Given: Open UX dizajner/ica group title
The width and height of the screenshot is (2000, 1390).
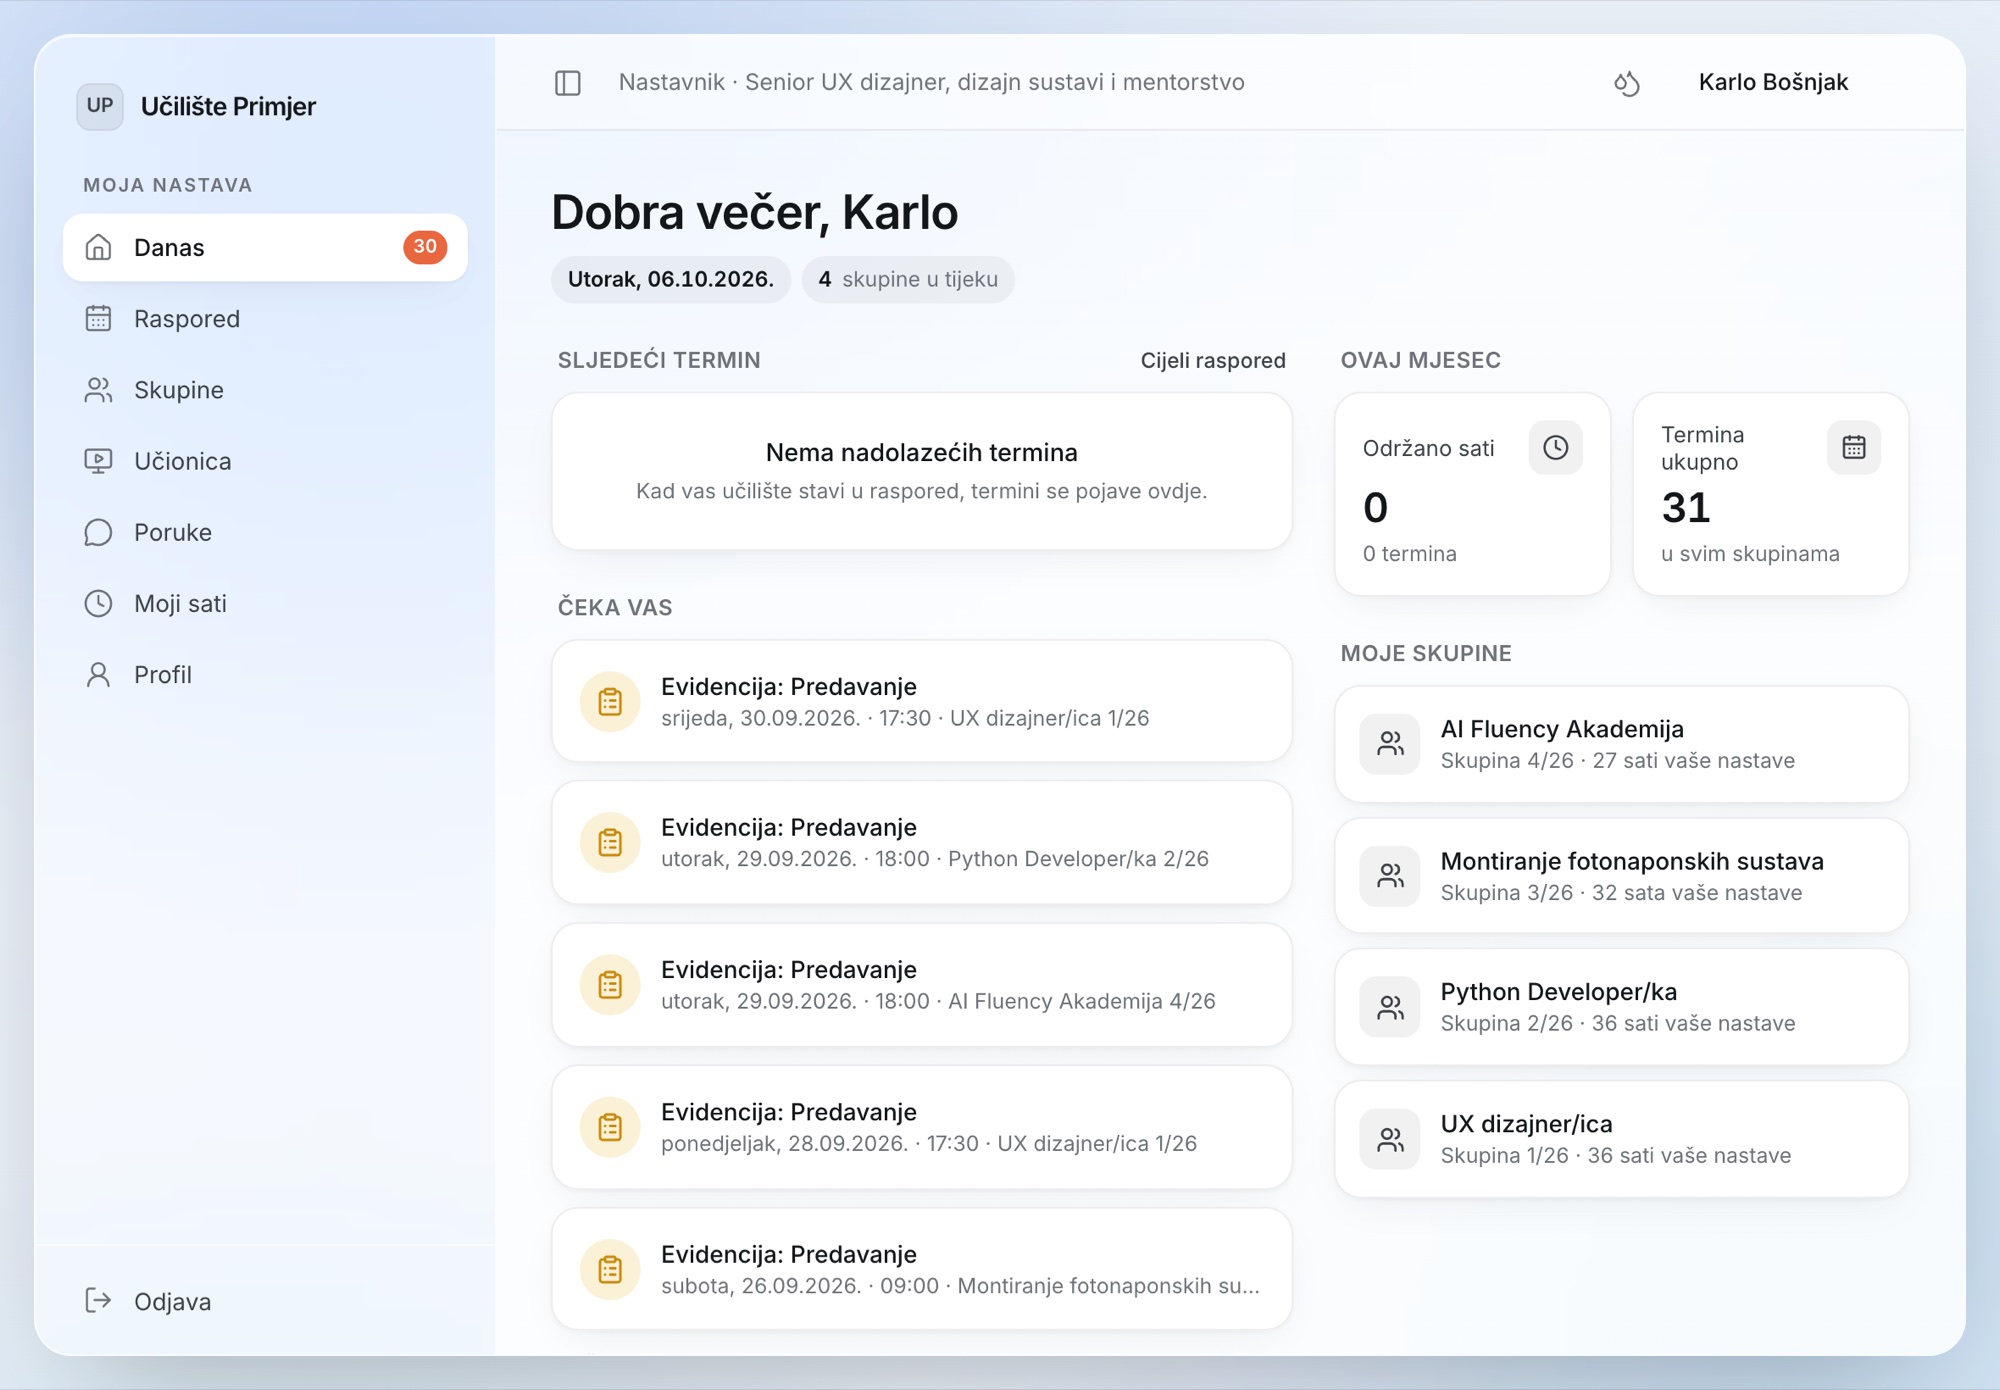Looking at the screenshot, I should click(1526, 1124).
